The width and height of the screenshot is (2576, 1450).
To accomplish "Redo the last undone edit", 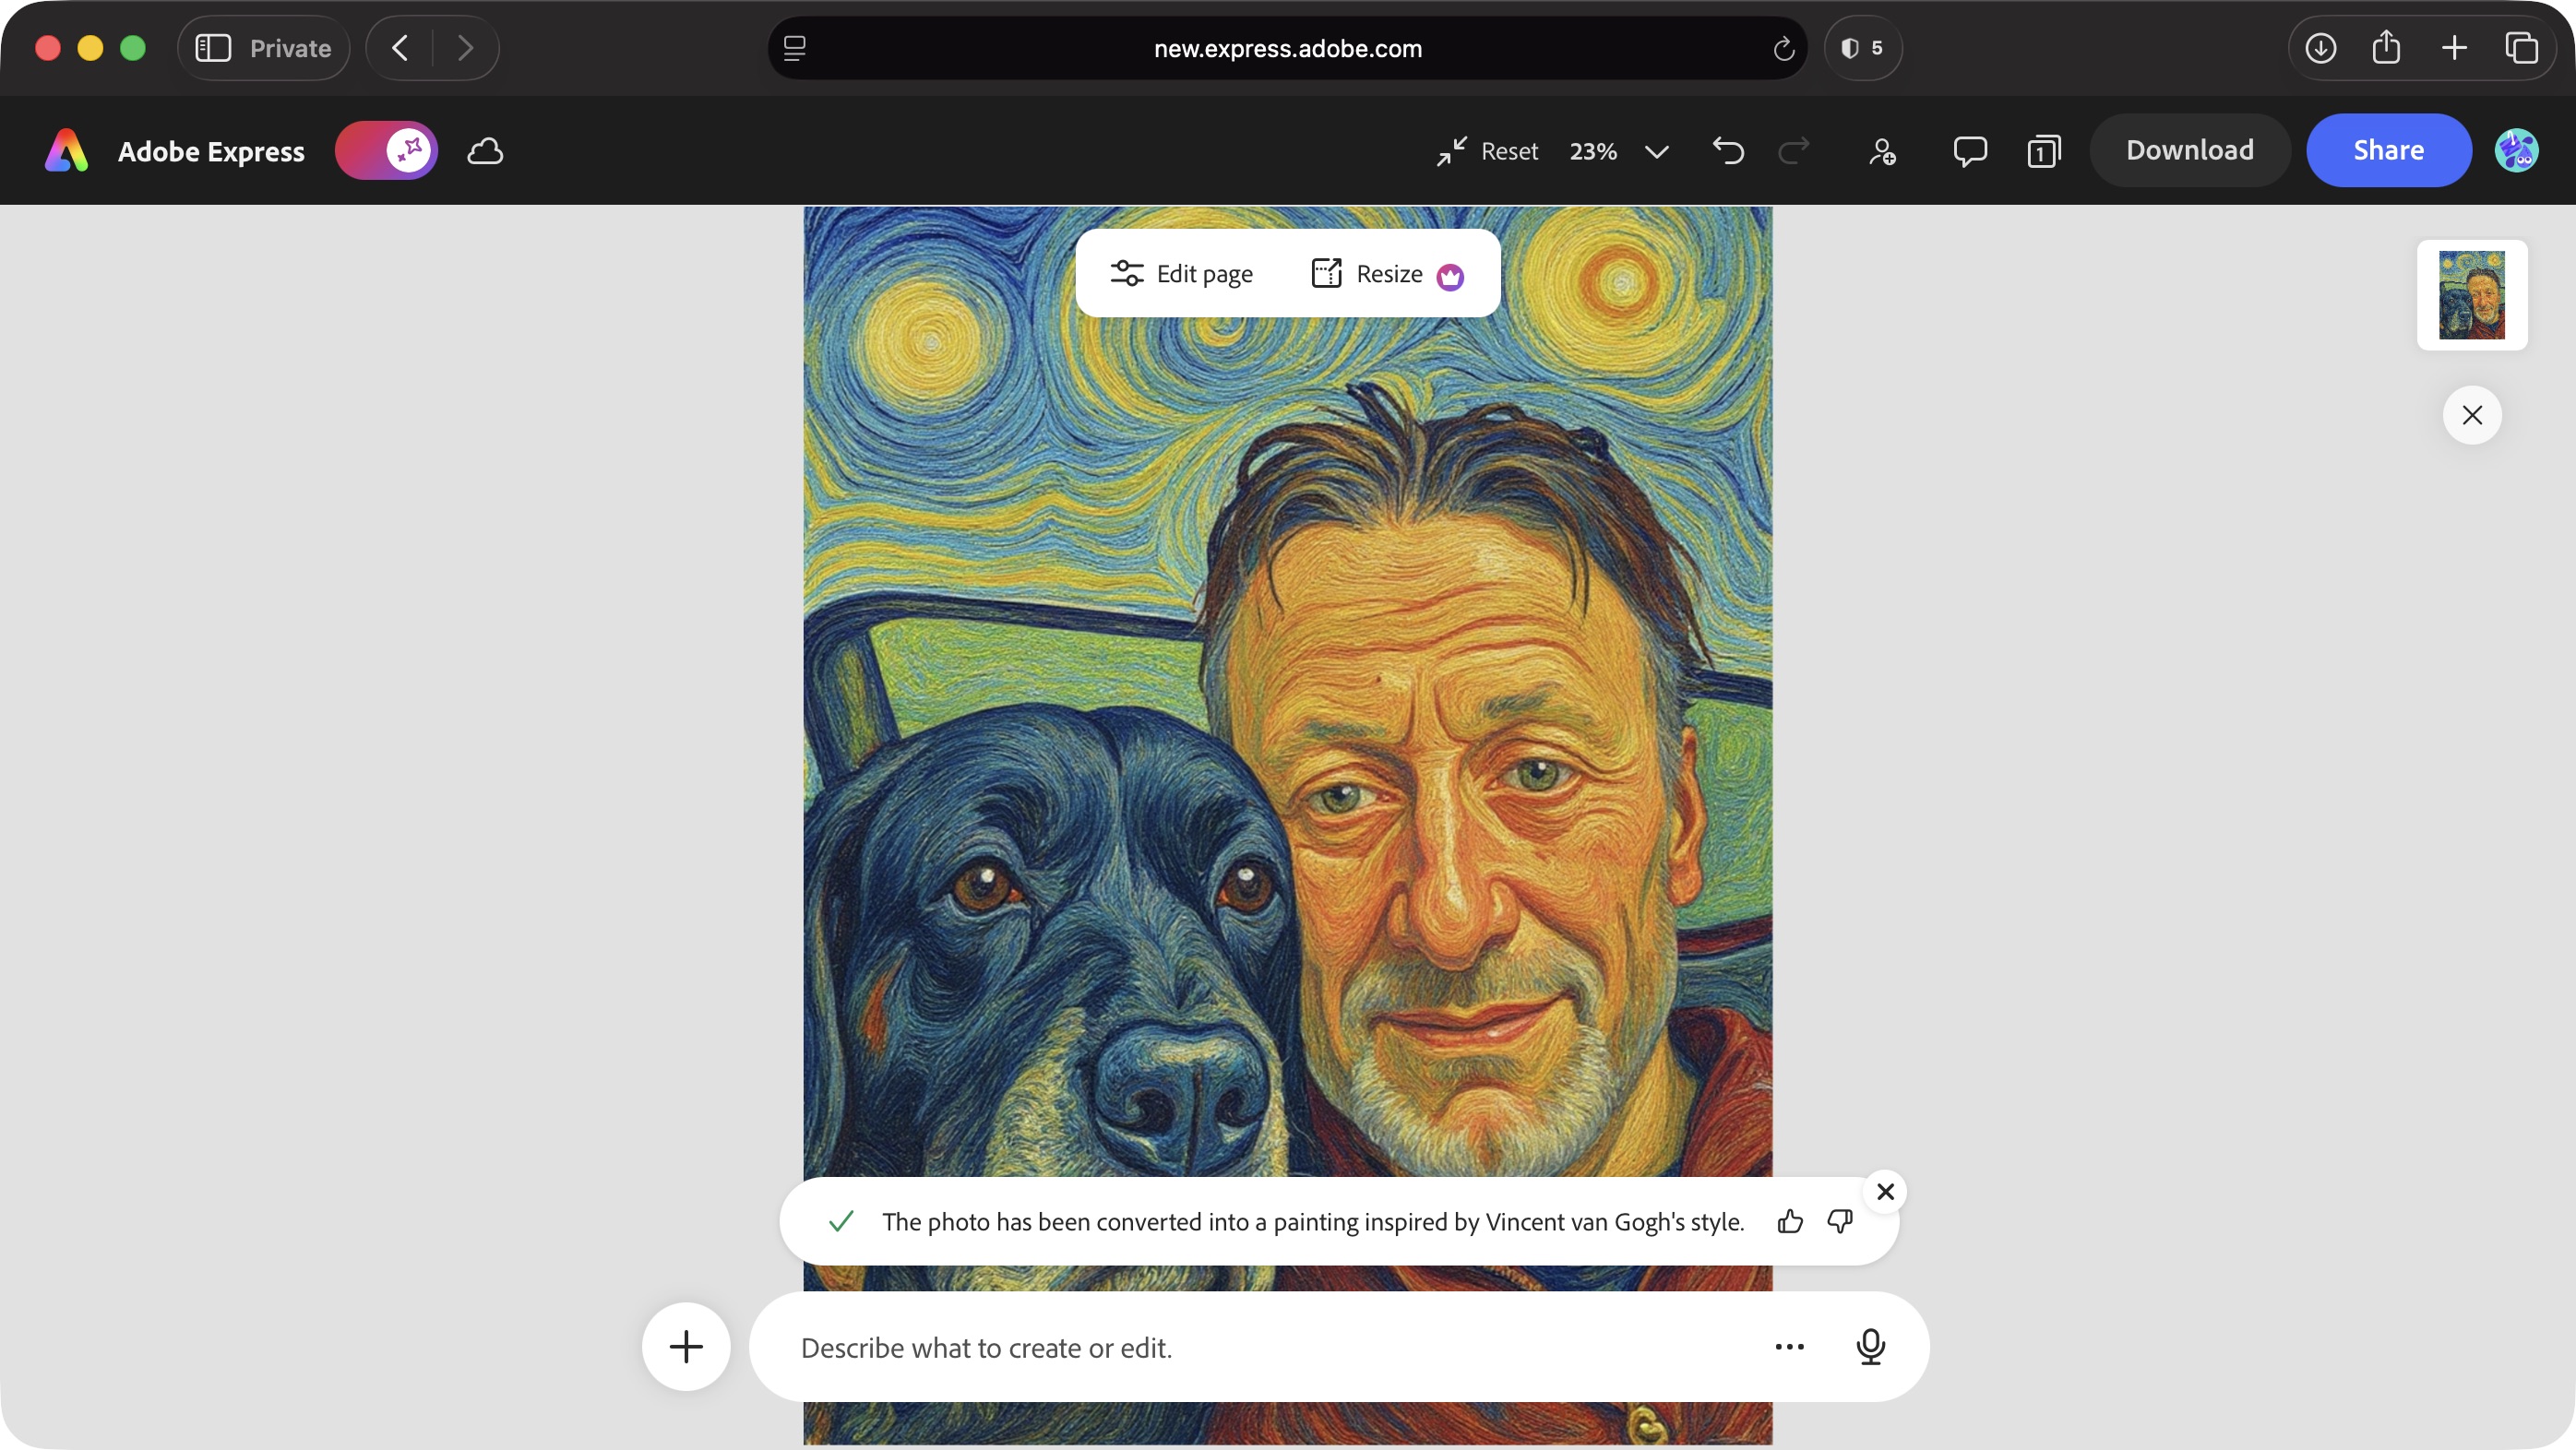I will coord(1794,151).
